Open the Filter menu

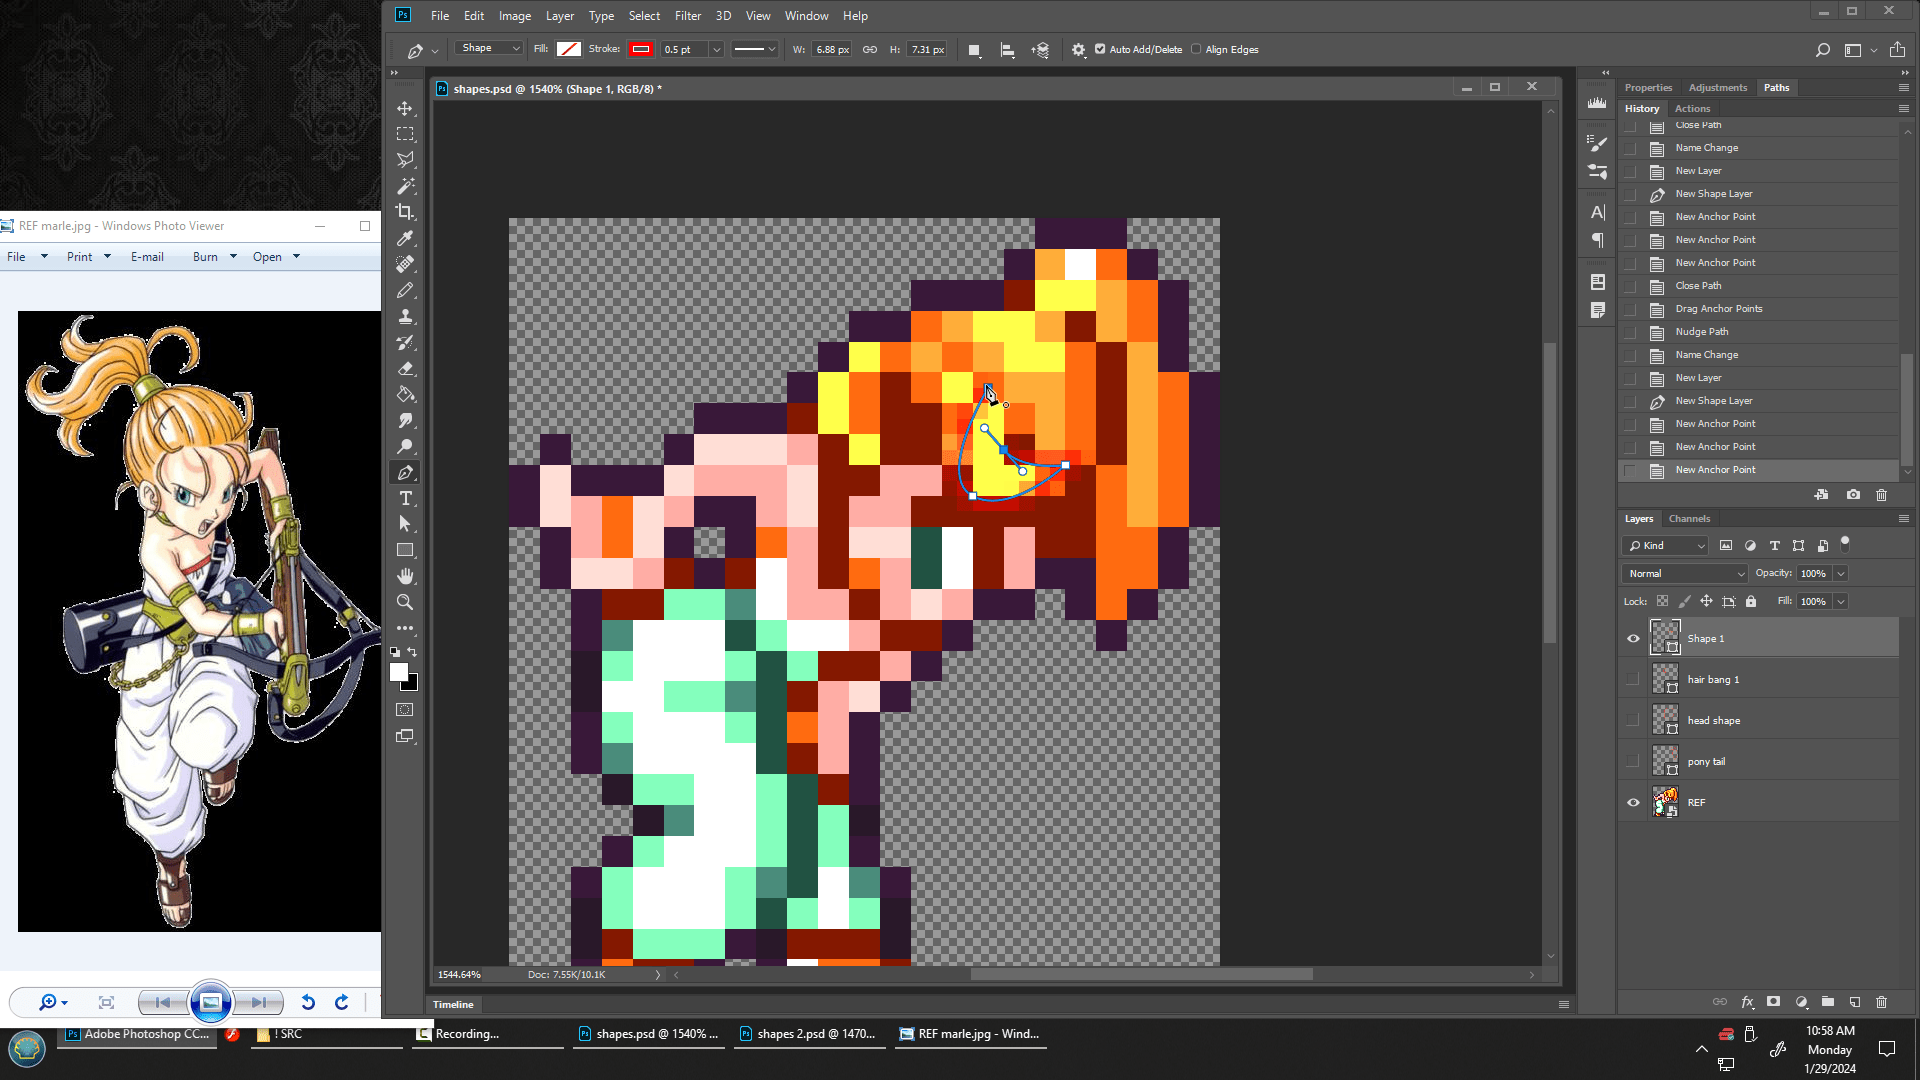click(687, 15)
